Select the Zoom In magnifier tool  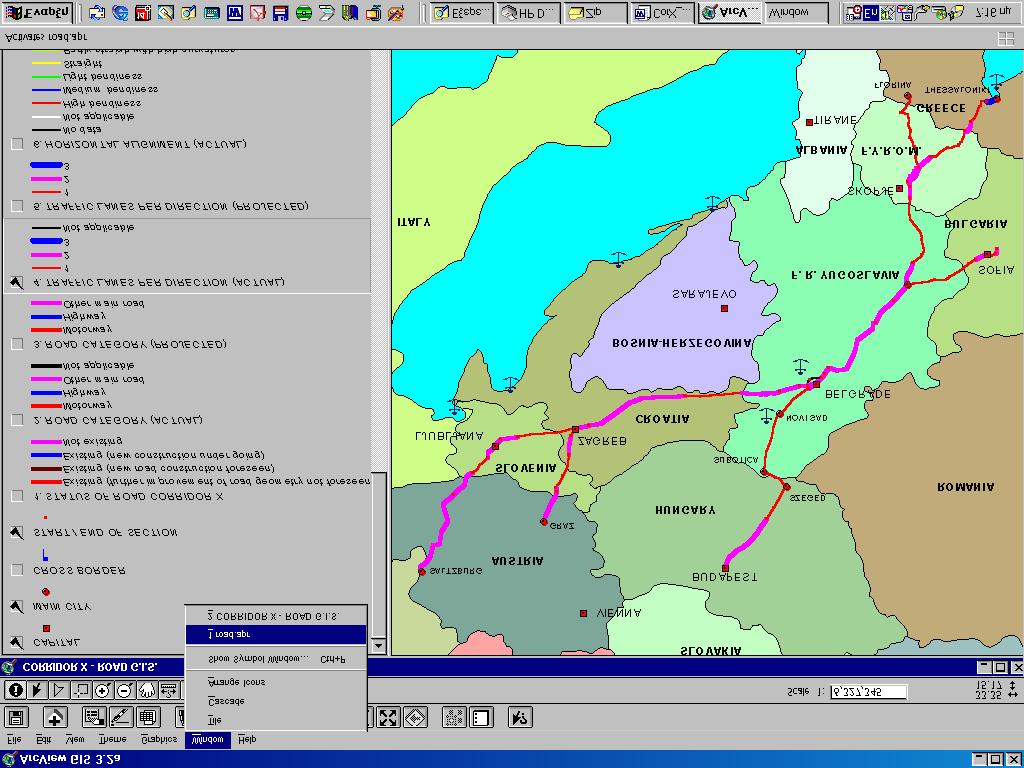[103, 690]
